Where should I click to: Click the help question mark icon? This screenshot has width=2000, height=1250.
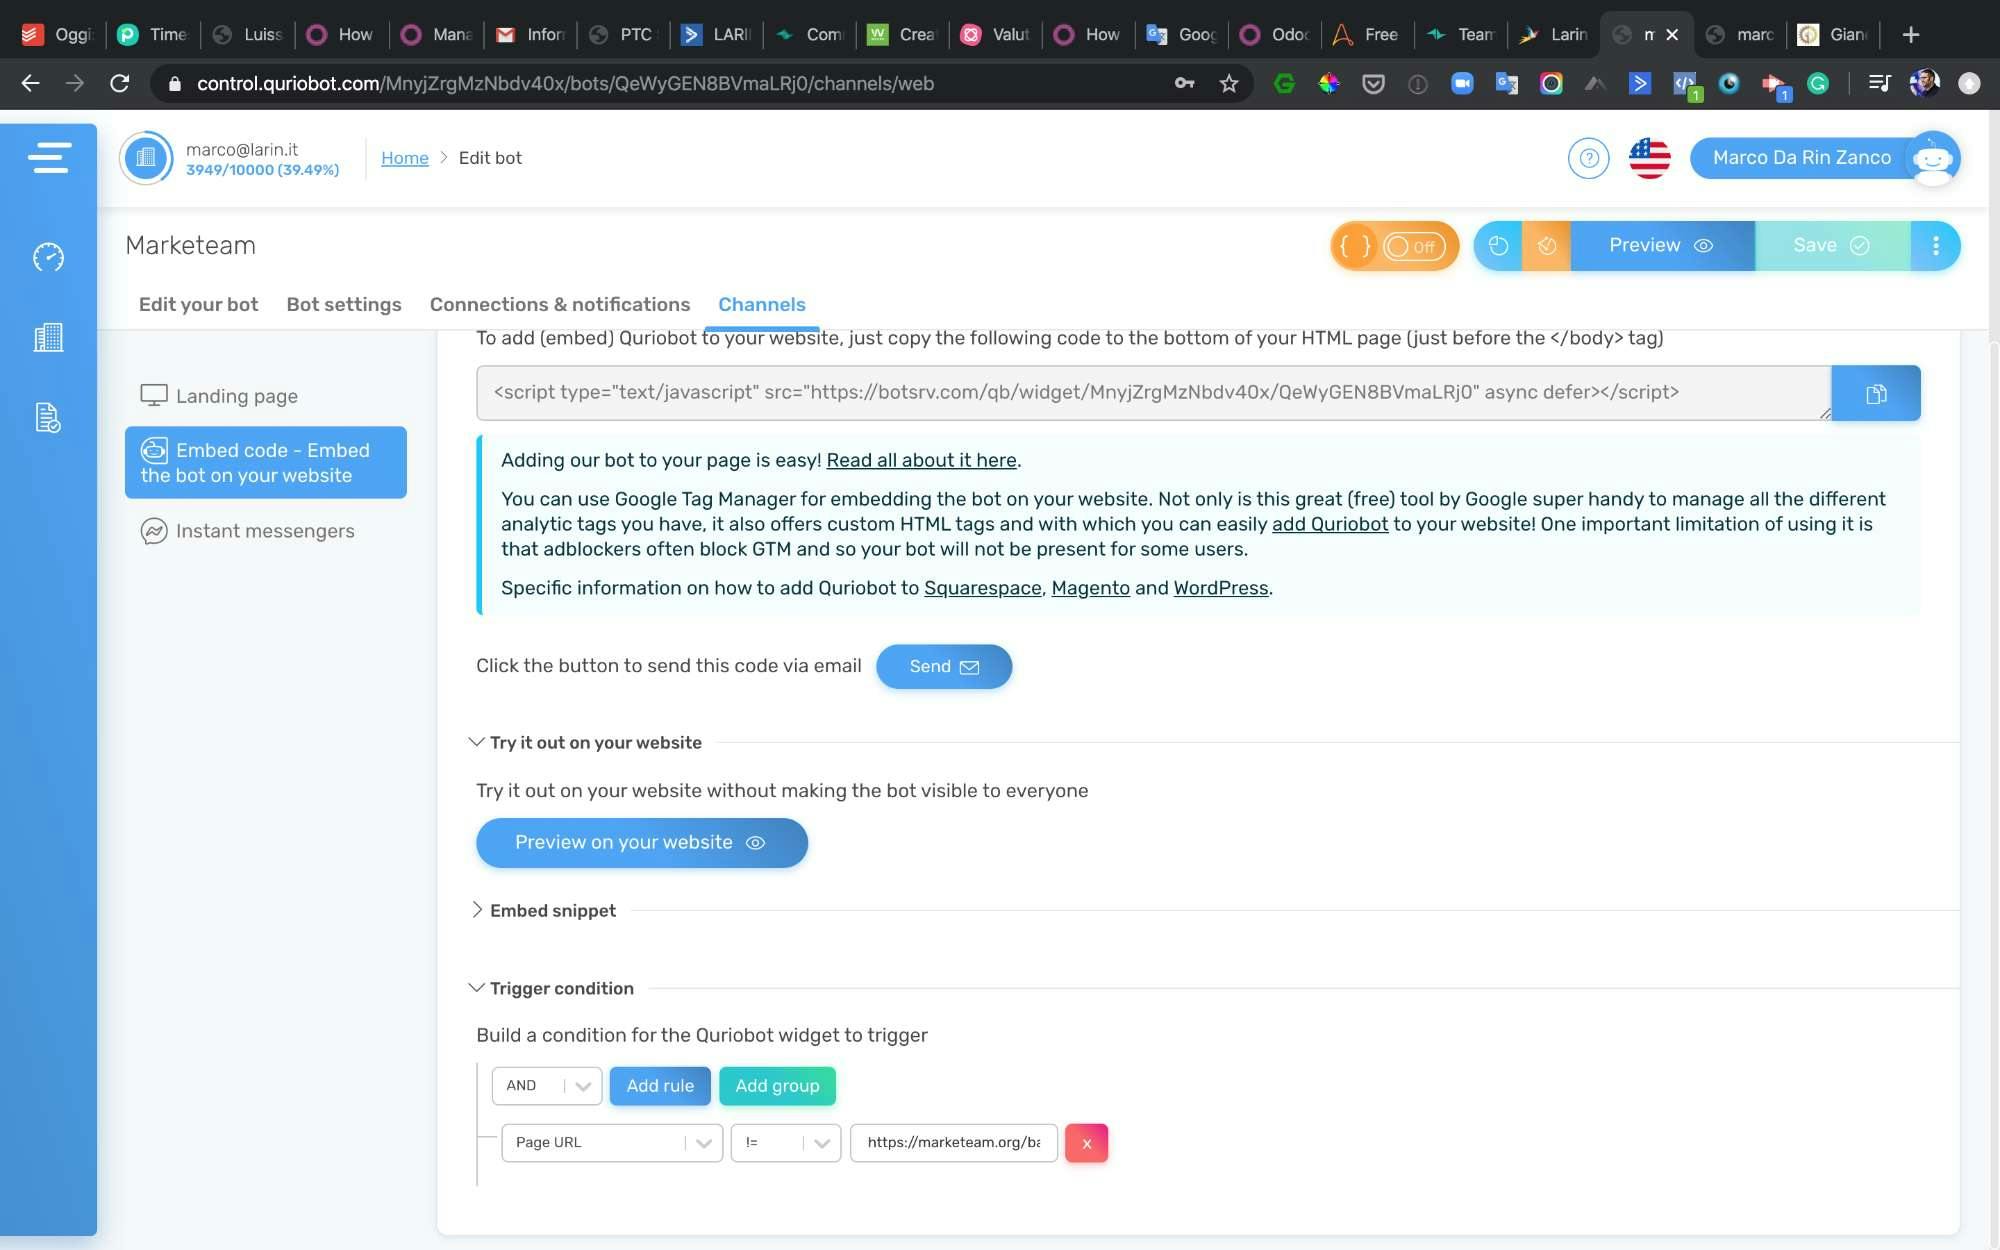point(1588,158)
